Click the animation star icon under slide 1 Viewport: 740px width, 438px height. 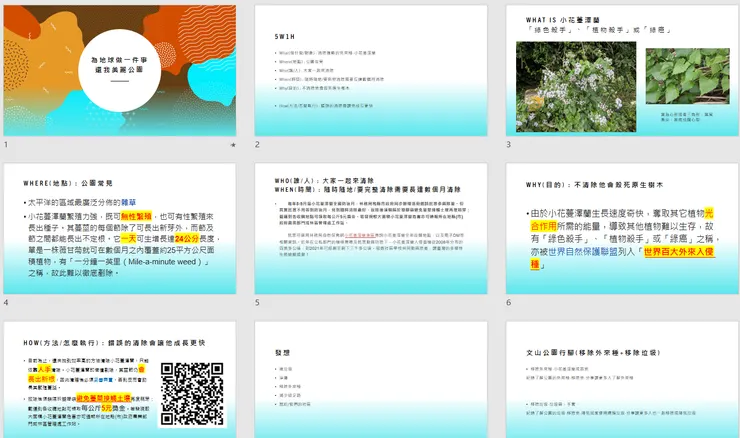pos(233,145)
